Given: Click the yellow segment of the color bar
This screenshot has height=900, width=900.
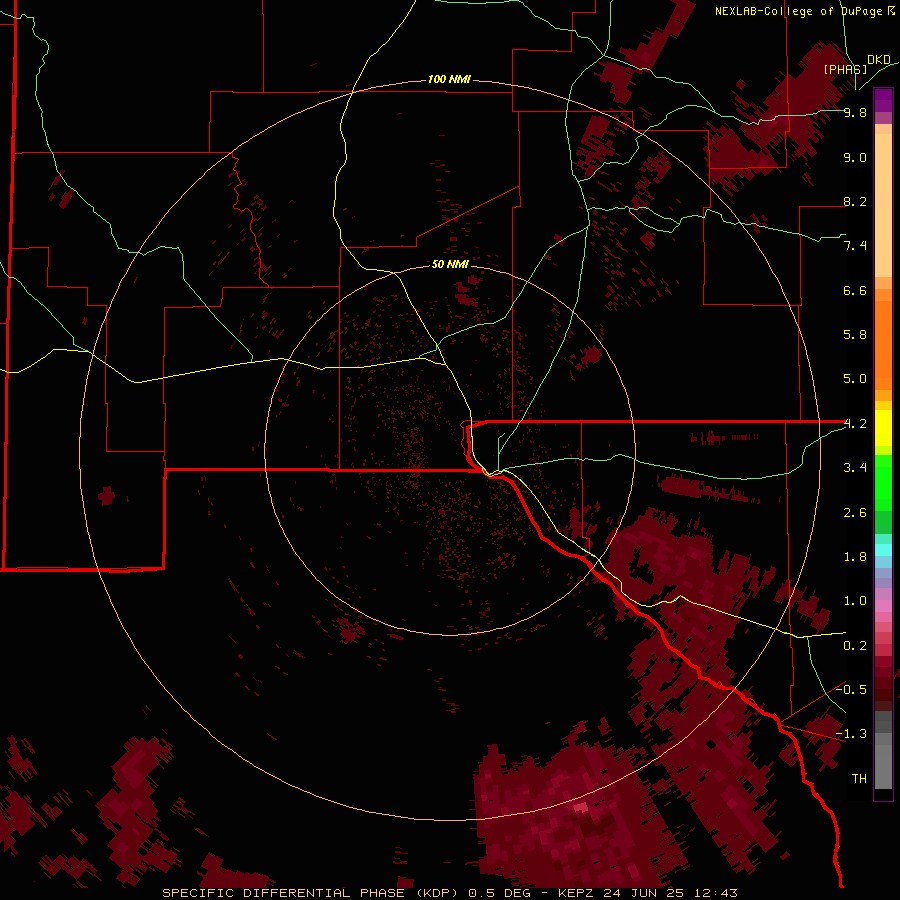Looking at the screenshot, I should (x=883, y=428).
